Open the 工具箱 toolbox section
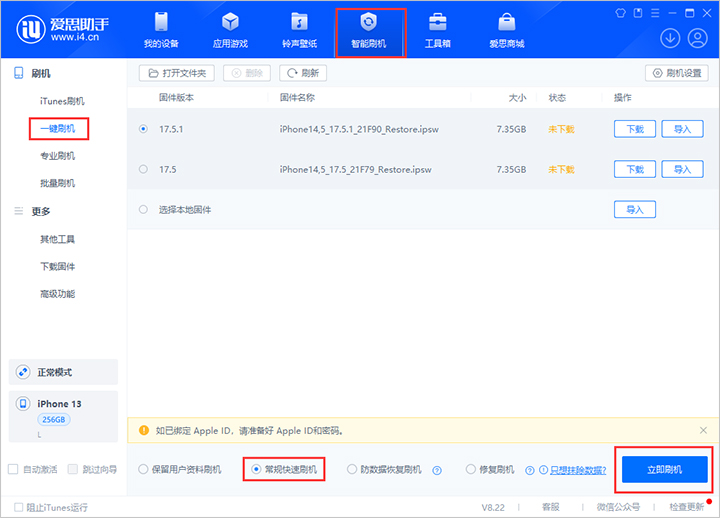The width and height of the screenshot is (720, 518). tap(437, 30)
